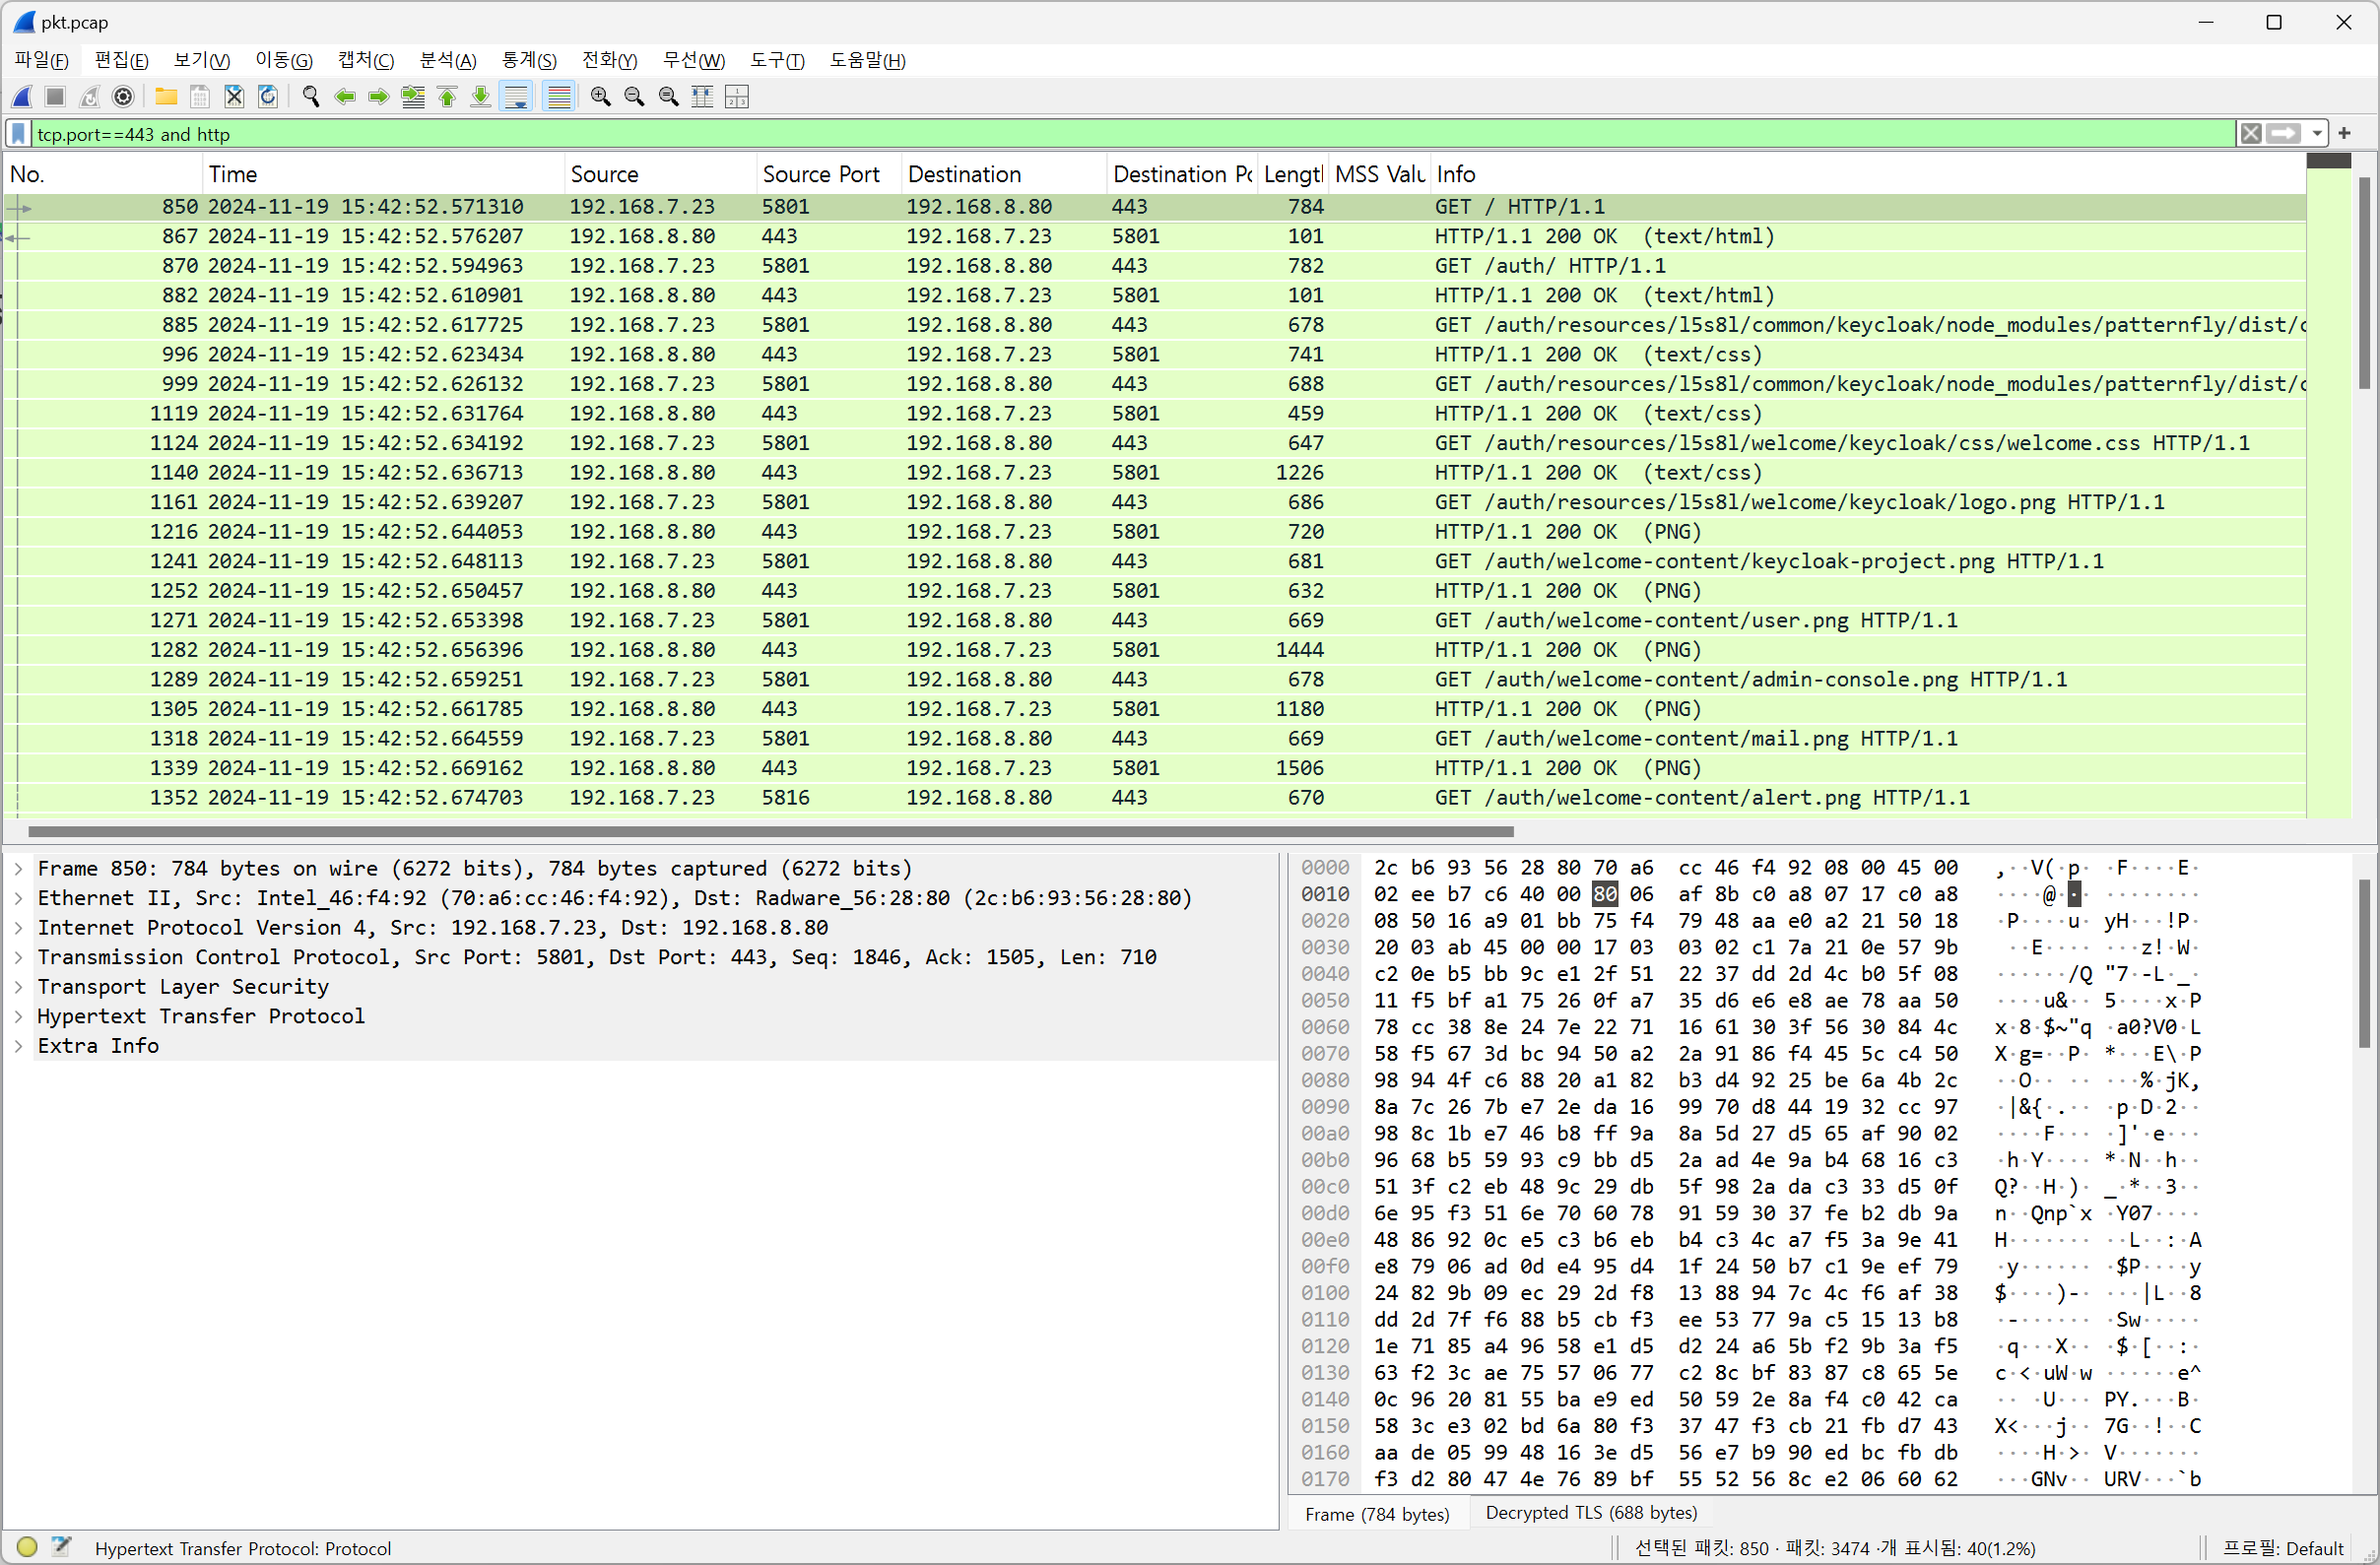Screen dimensions: 2380x1565
Task: Click the start capture shark fin icon
Action: click(22, 97)
